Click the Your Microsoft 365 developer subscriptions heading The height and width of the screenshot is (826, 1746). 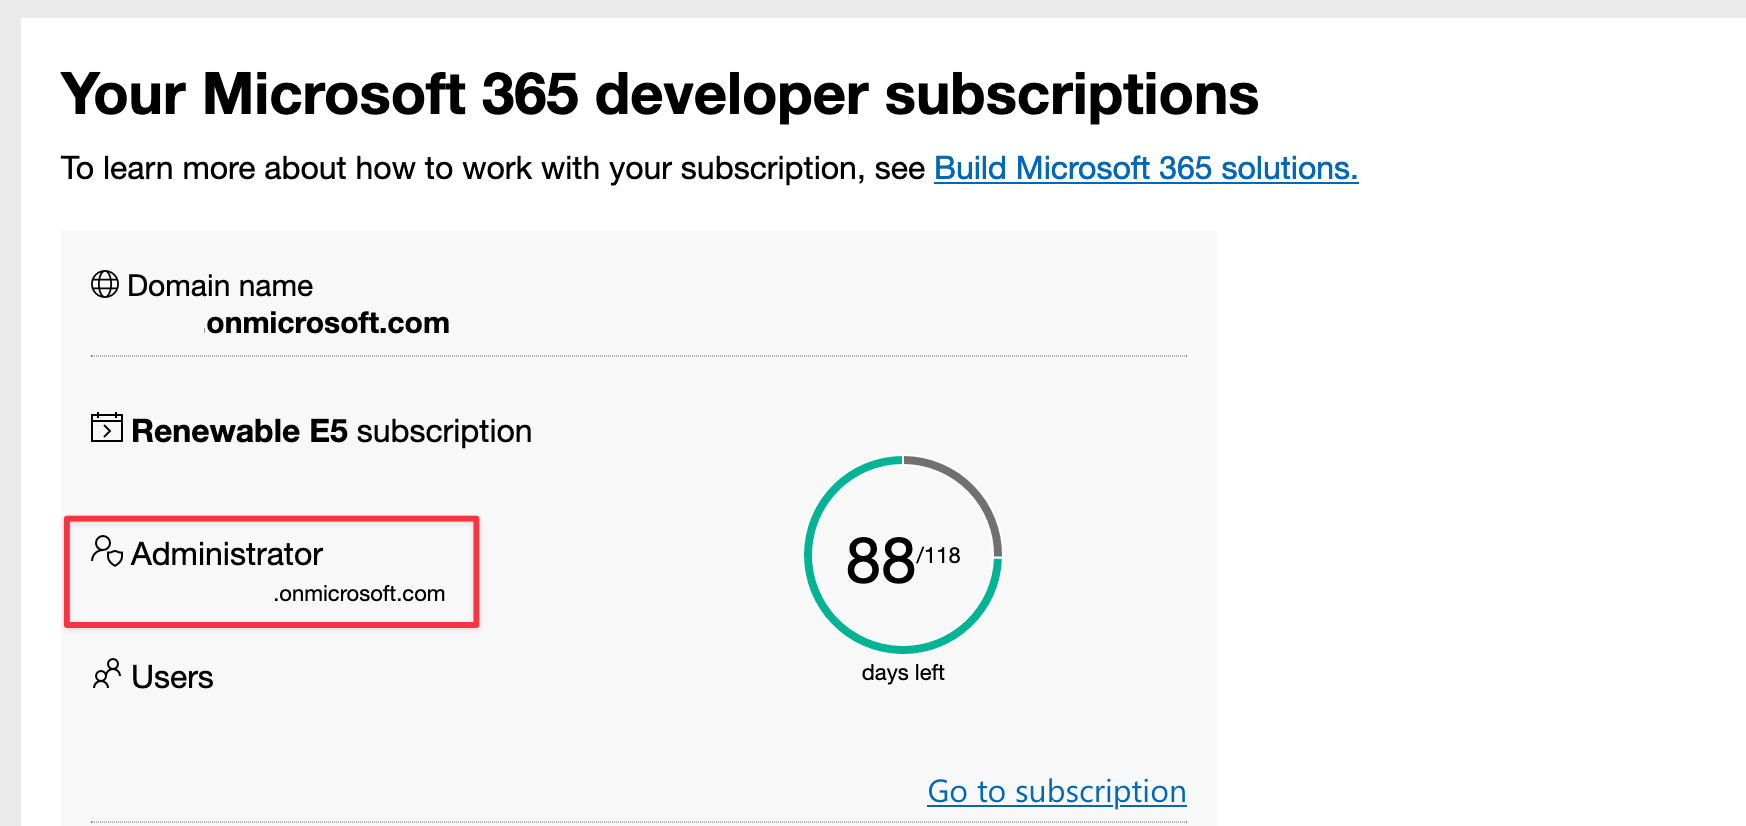tap(659, 95)
